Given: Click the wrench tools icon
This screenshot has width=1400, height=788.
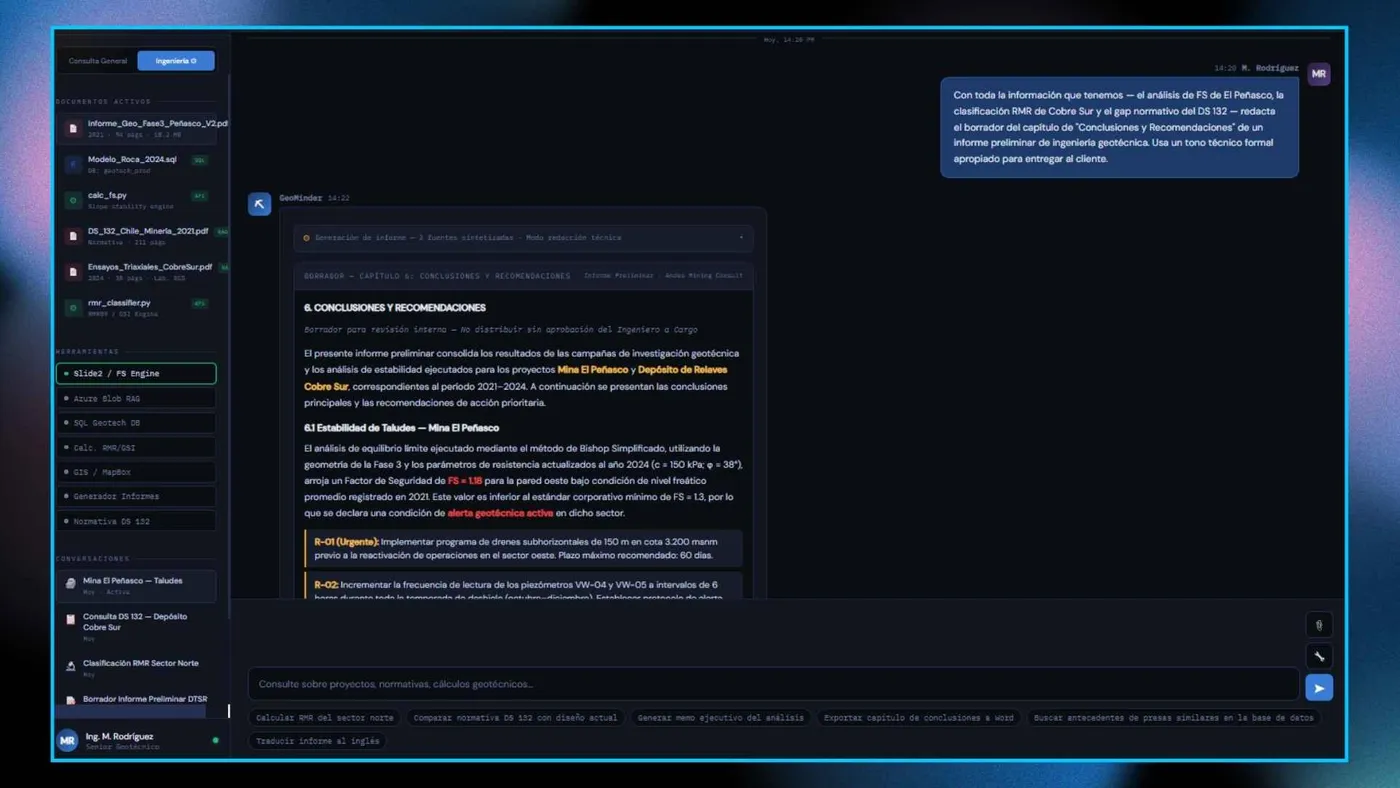Looking at the screenshot, I should (x=1319, y=656).
